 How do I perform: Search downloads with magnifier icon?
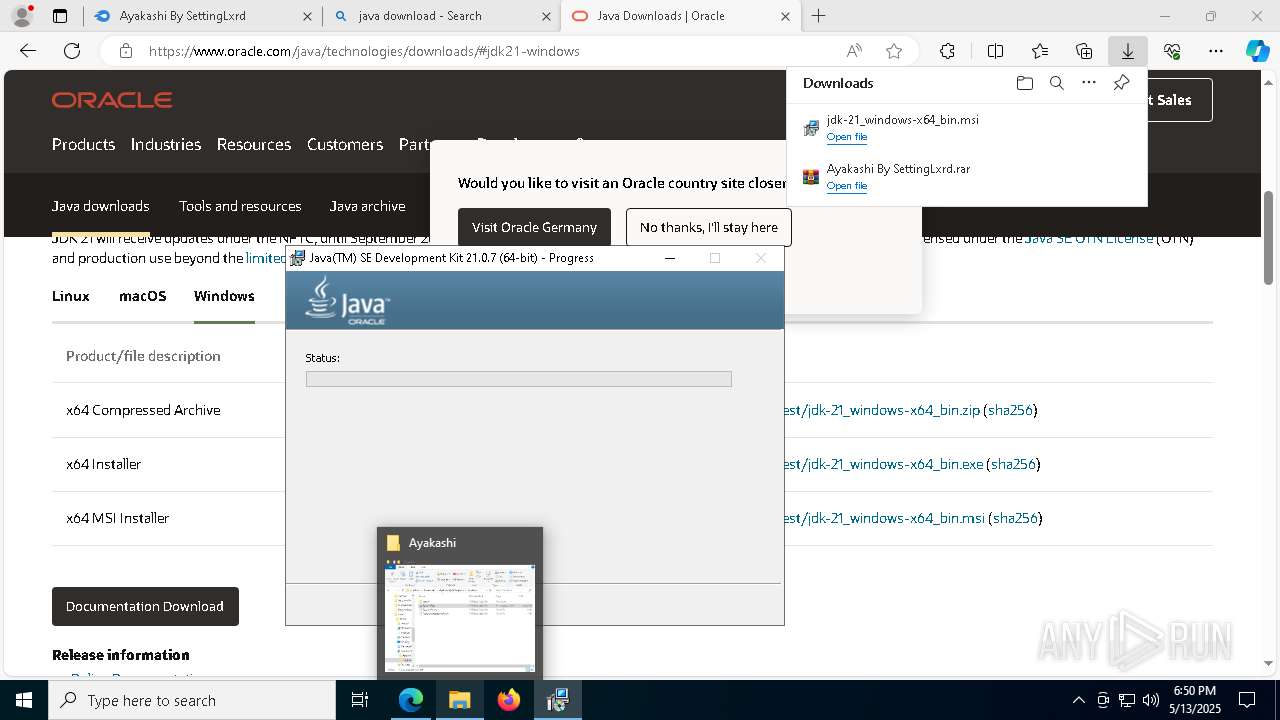1057,83
